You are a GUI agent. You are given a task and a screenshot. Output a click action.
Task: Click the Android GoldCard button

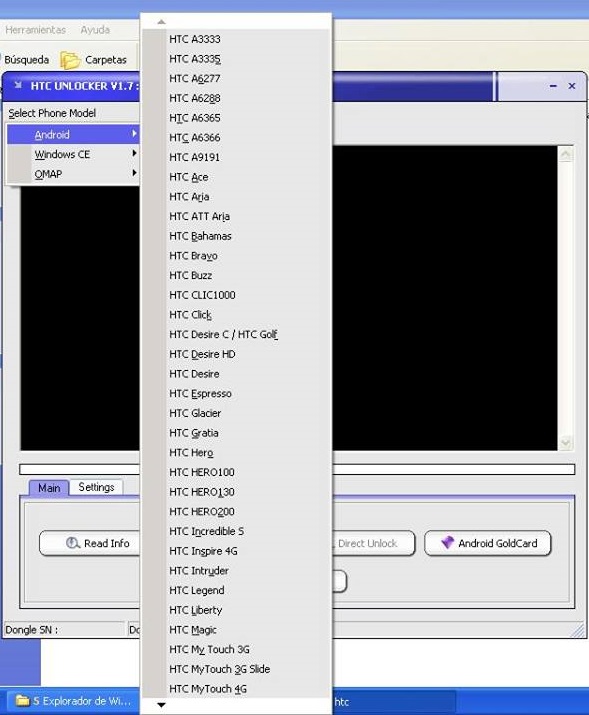(x=487, y=543)
